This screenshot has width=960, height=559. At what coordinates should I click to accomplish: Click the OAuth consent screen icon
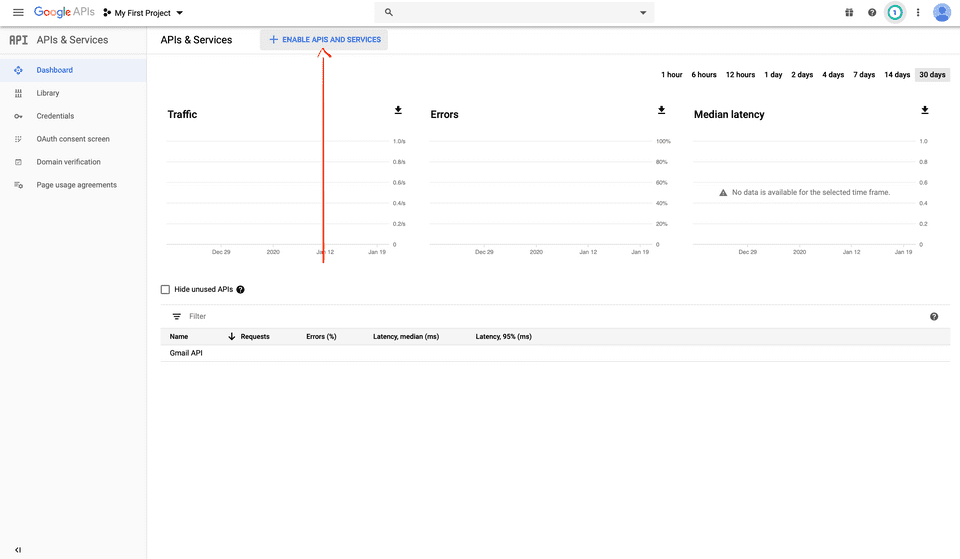pyautogui.click(x=18, y=139)
